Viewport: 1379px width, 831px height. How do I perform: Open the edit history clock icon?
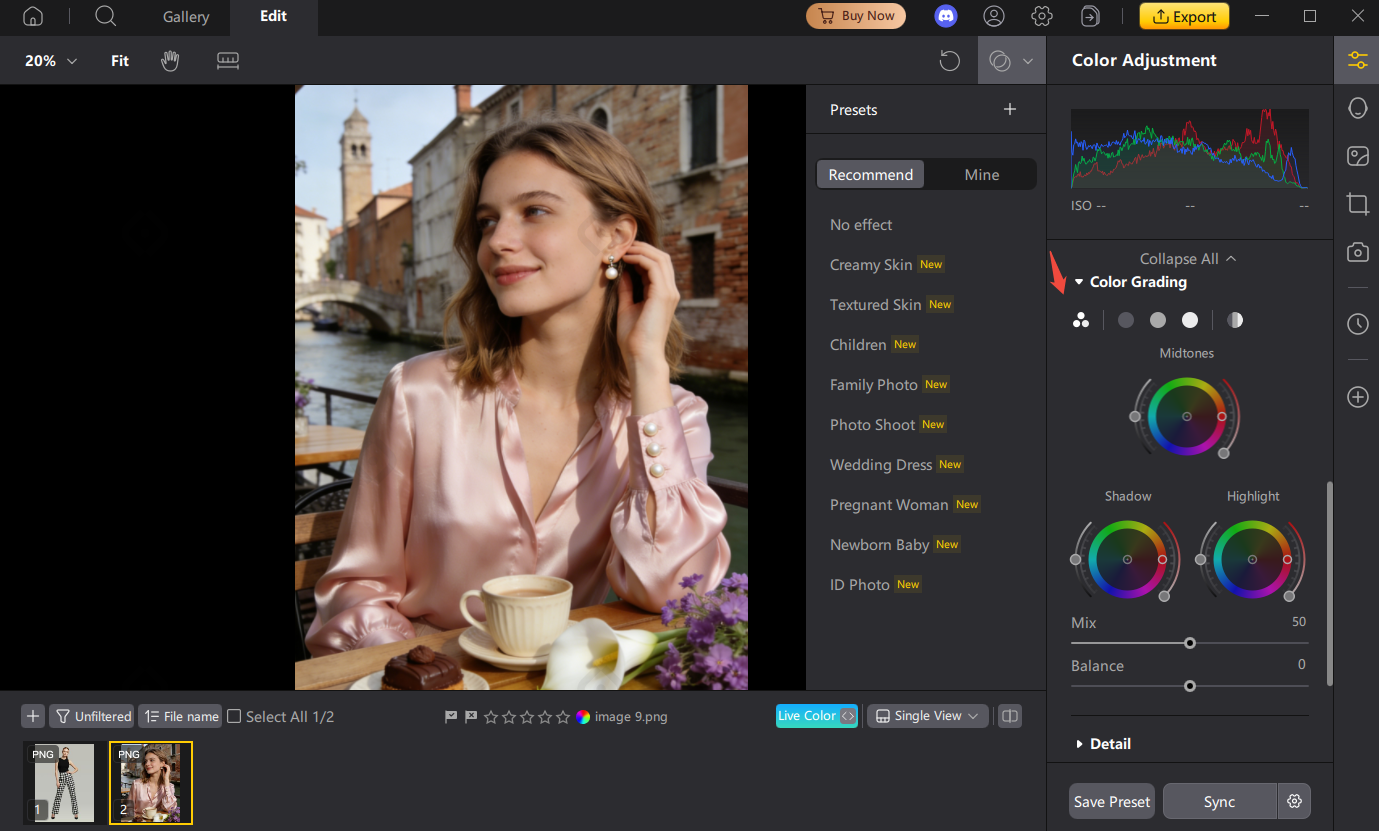click(1357, 324)
